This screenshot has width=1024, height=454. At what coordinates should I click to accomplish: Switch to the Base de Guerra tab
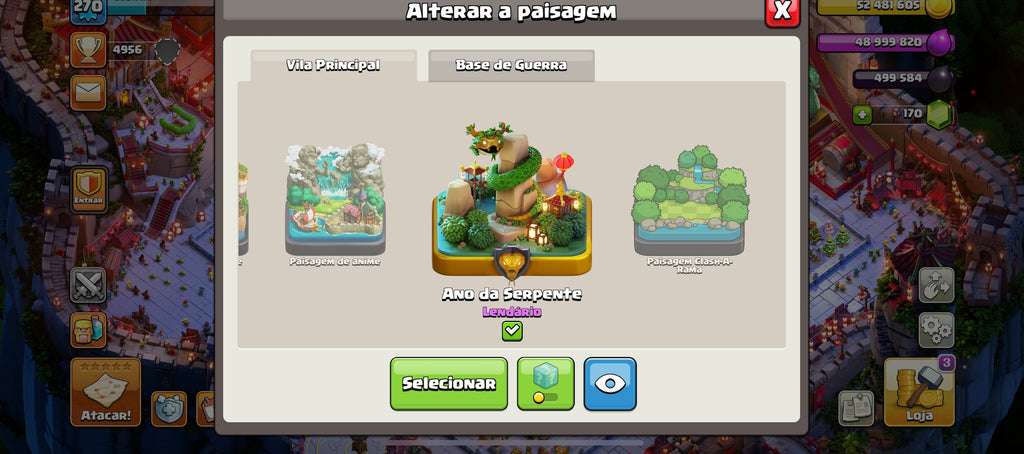coord(511,65)
